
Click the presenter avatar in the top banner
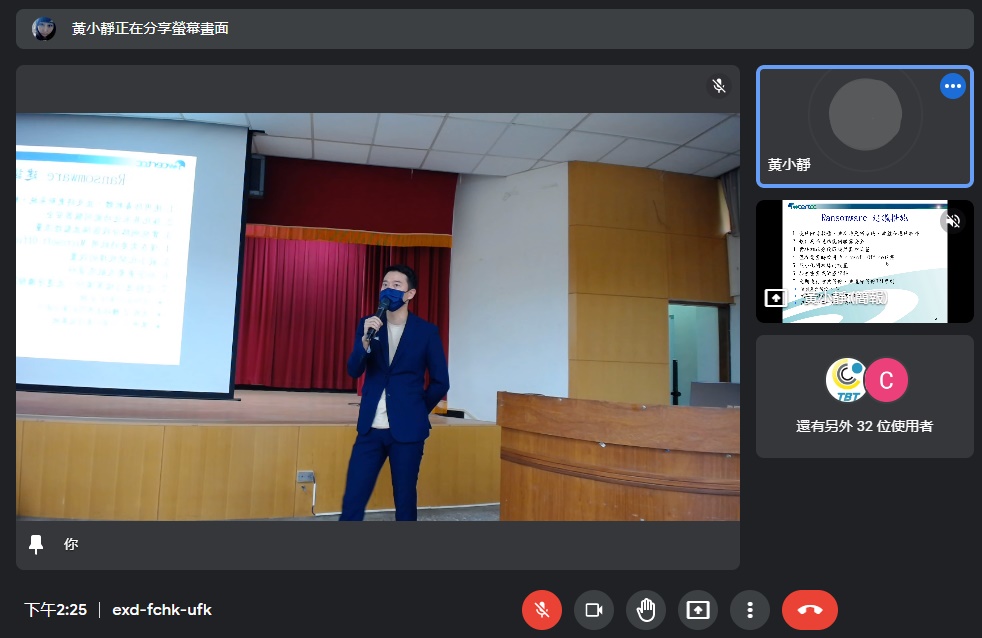44,29
